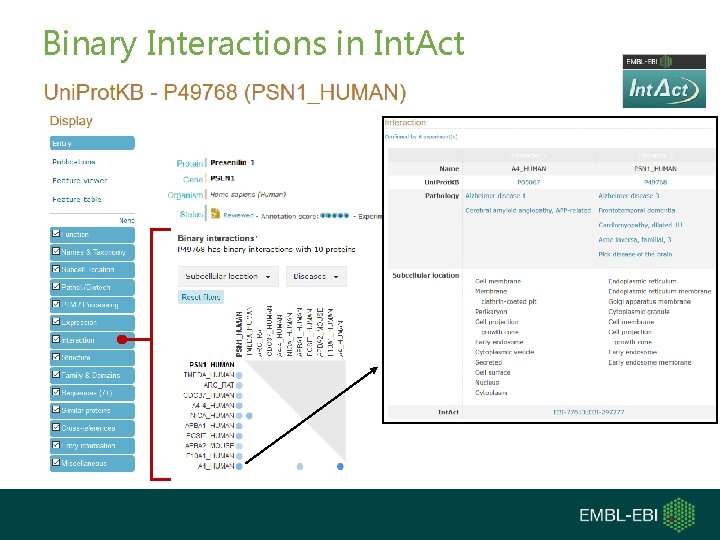Click the Reviewed status document icon
The width and height of the screenshot is (720, 540).
215,214
